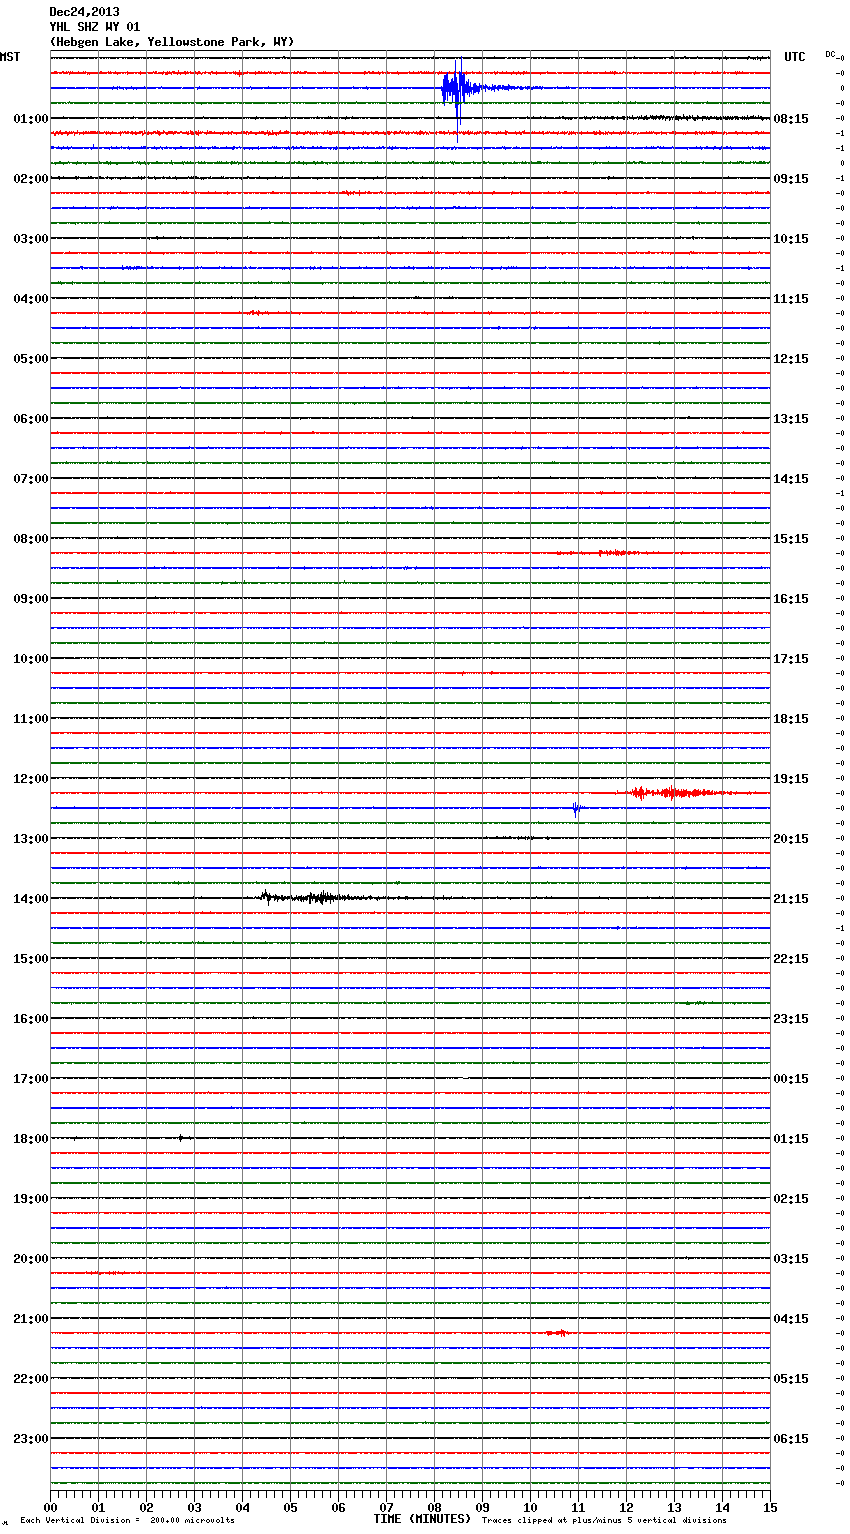The width and height of the screenshot is (850, 1534).
Task: Click the black seismic event on the 14:00 trace
Action: tap(320, 897)
